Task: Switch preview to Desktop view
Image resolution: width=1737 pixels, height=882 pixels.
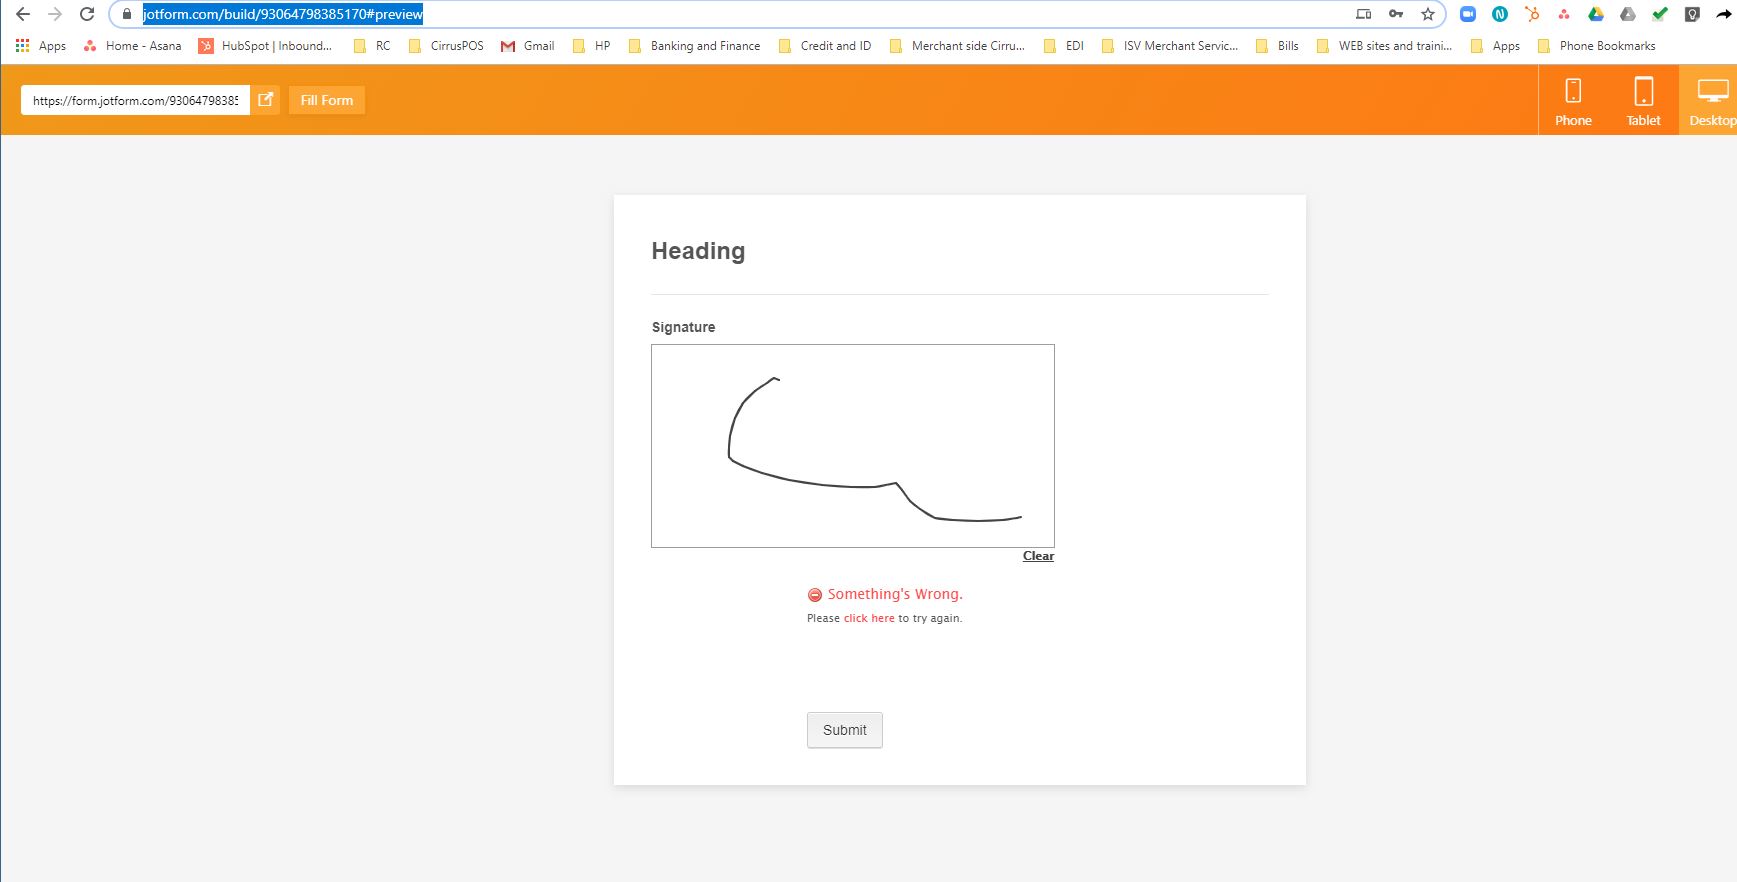Action: click(1710, 101)
